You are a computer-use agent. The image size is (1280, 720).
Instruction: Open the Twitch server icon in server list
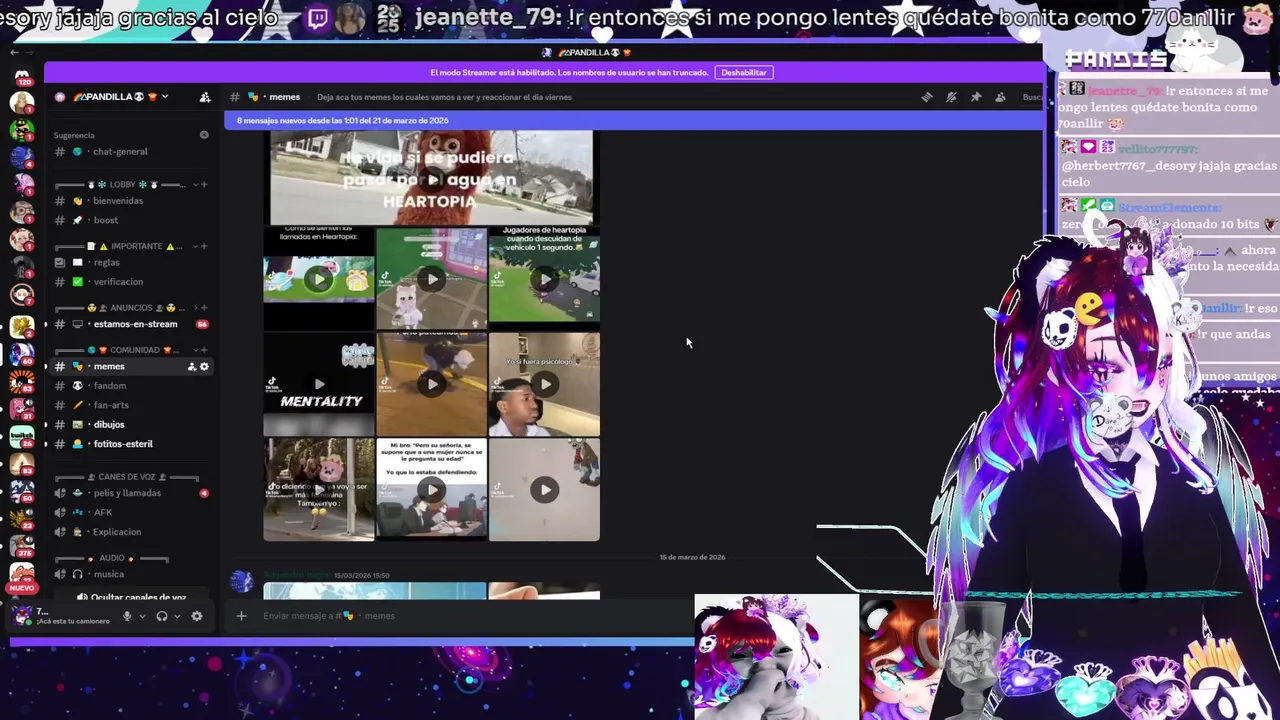pyautogui.click(x=22, y=435)
